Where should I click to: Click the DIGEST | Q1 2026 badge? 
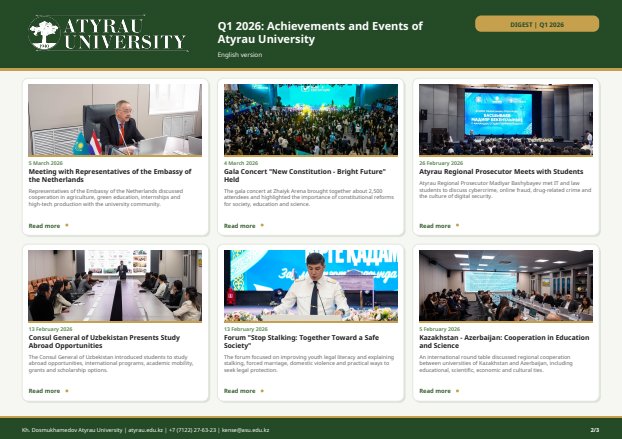point(537,24)
